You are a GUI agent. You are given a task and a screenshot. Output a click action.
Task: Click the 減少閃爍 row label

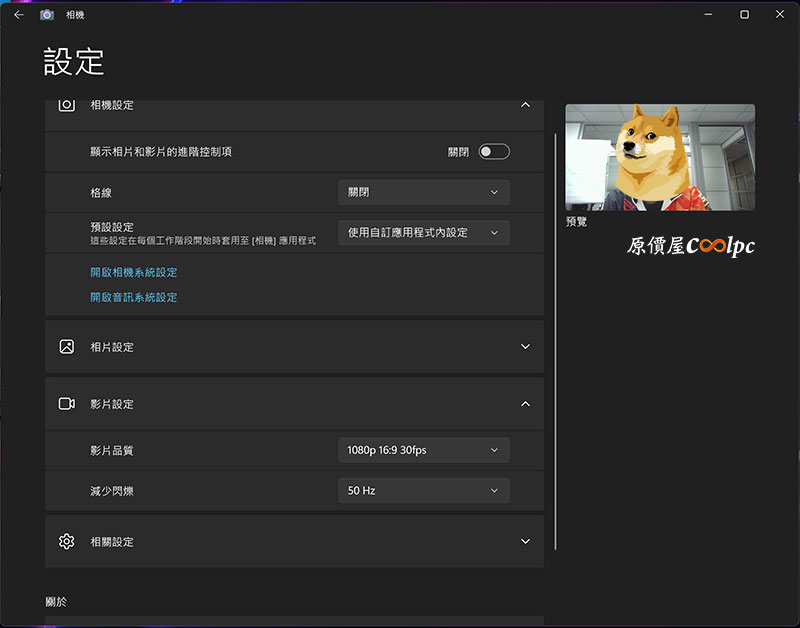point(112,491)
